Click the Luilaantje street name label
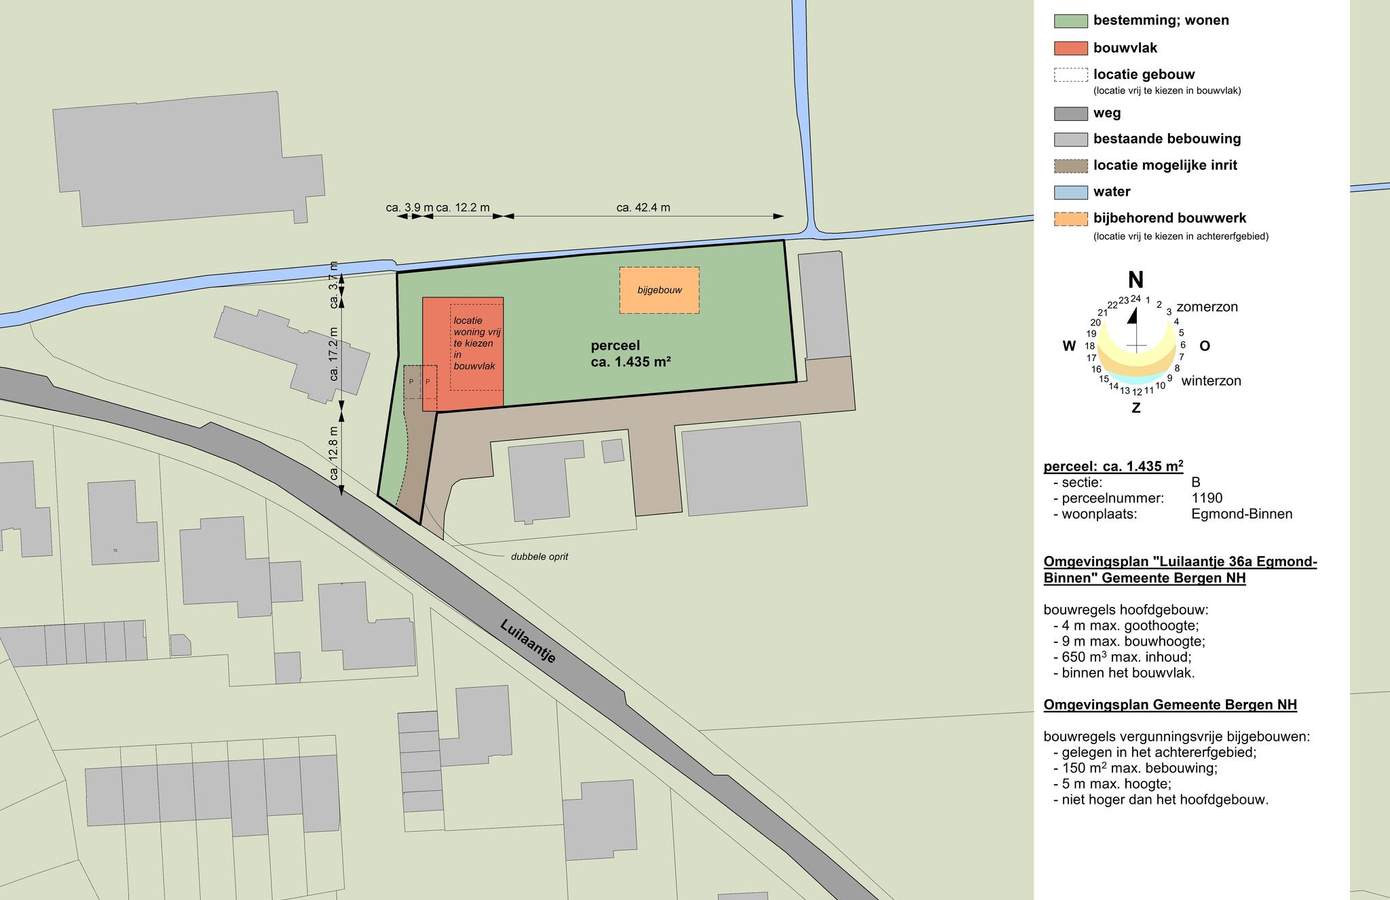 528,642
